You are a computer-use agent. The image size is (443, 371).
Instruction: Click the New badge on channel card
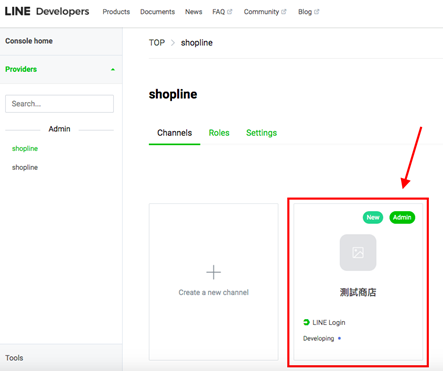[x=373, y=217]
